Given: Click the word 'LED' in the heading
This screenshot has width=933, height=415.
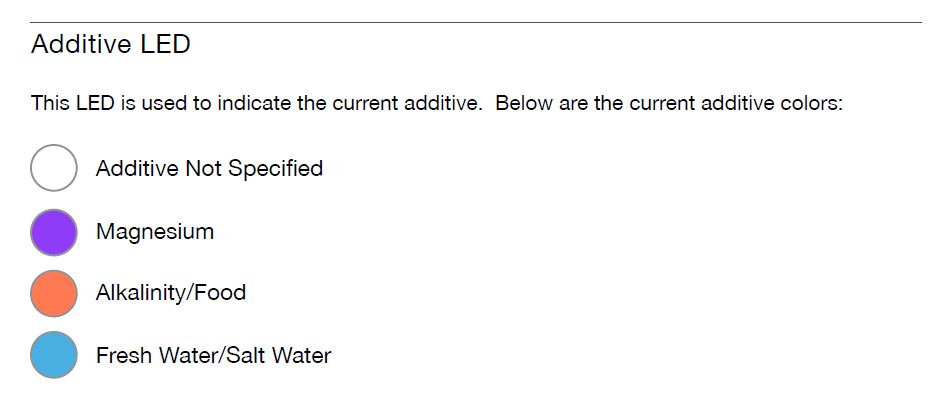Looking at the screenshot, I should (165, 44).
